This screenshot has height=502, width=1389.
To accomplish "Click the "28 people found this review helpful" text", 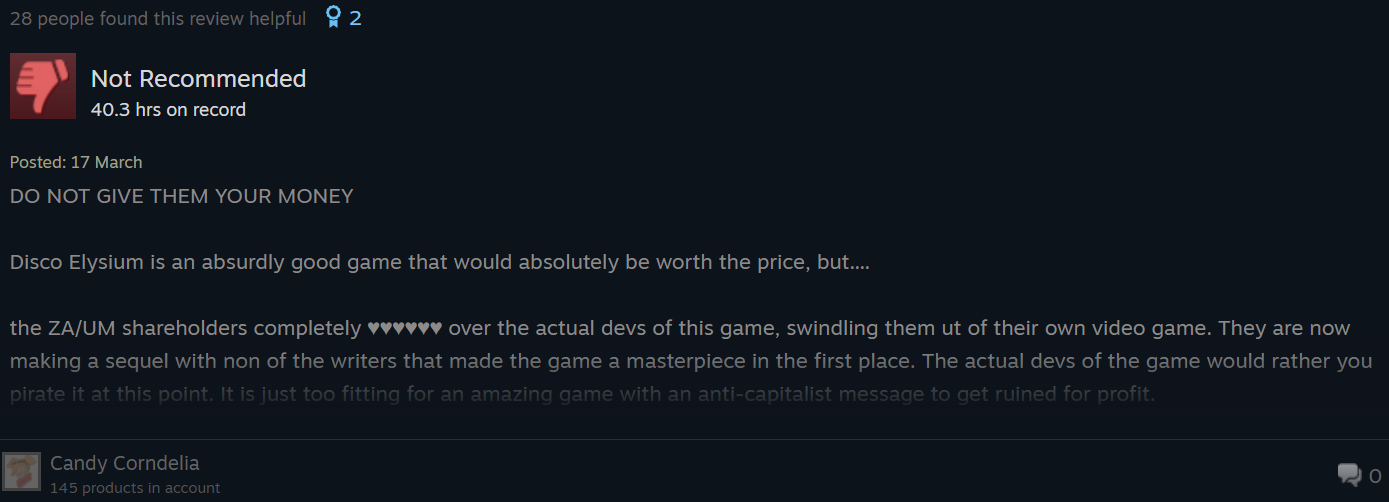I will pyautogui.click(x=158, y=18).
